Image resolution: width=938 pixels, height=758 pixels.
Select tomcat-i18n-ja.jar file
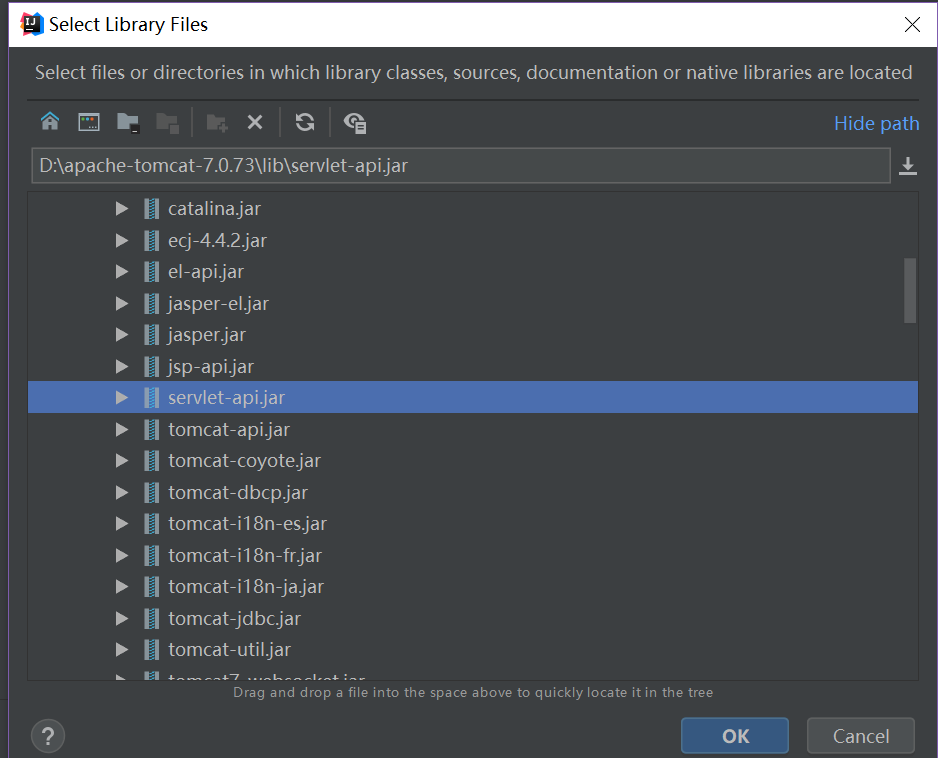click(246, 587)
